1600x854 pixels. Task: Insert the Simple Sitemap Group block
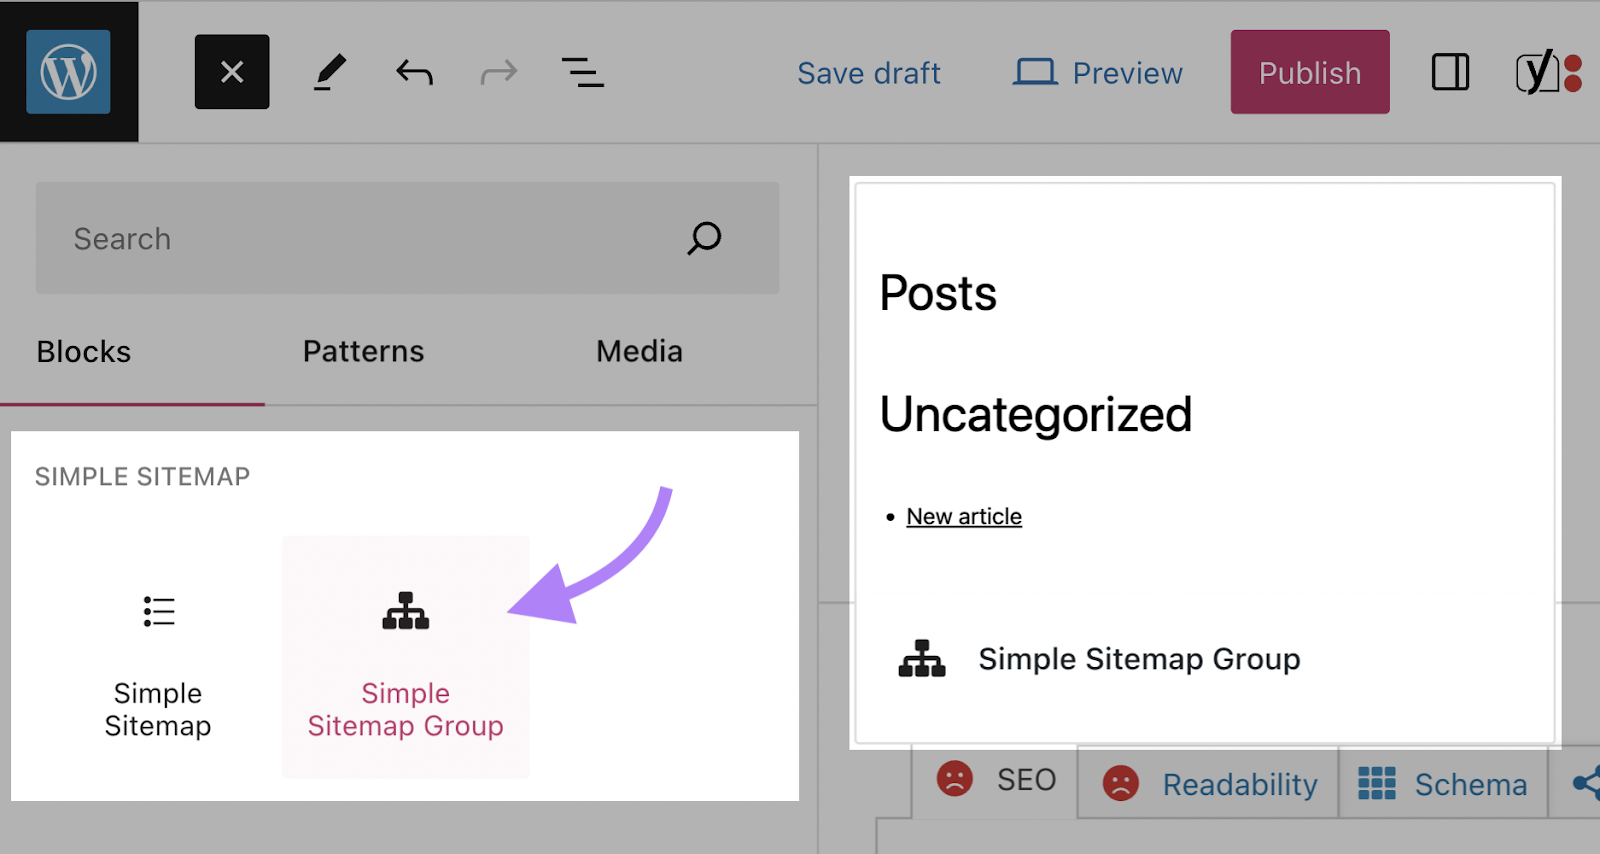[x=406, y=657]
